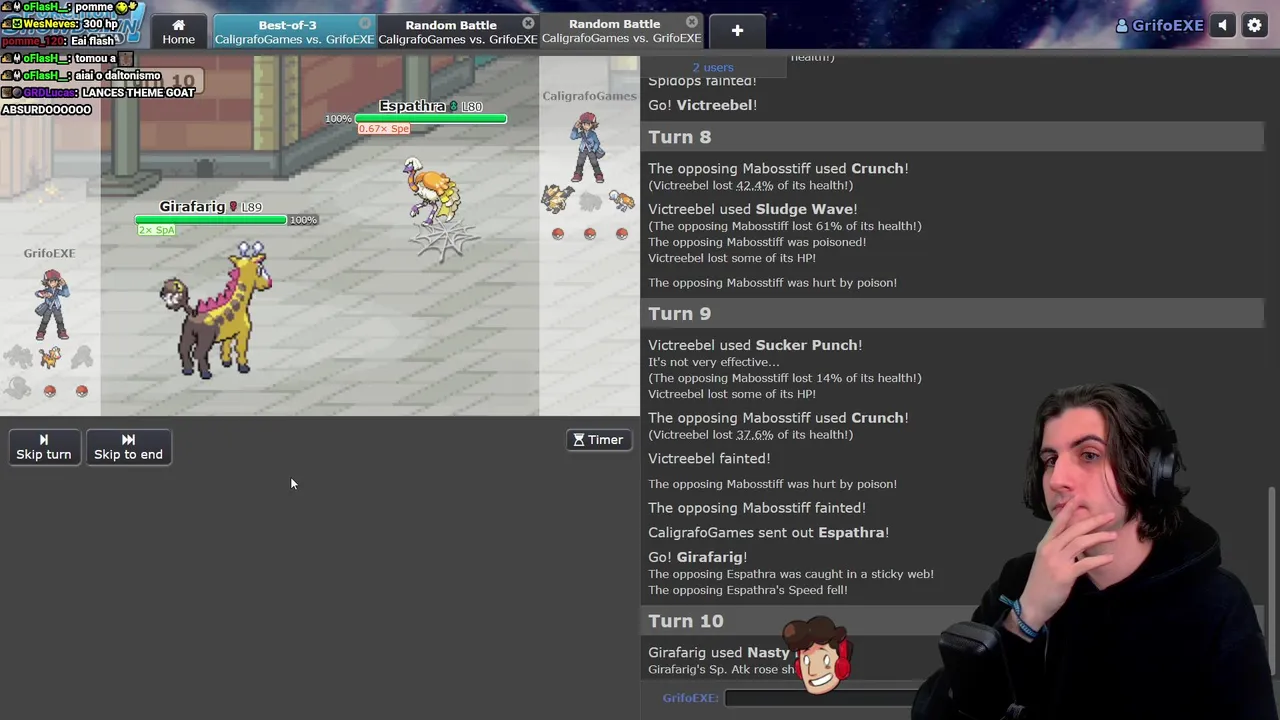
Task: Click the 2 users link
Action: click(x=713, y=67)
